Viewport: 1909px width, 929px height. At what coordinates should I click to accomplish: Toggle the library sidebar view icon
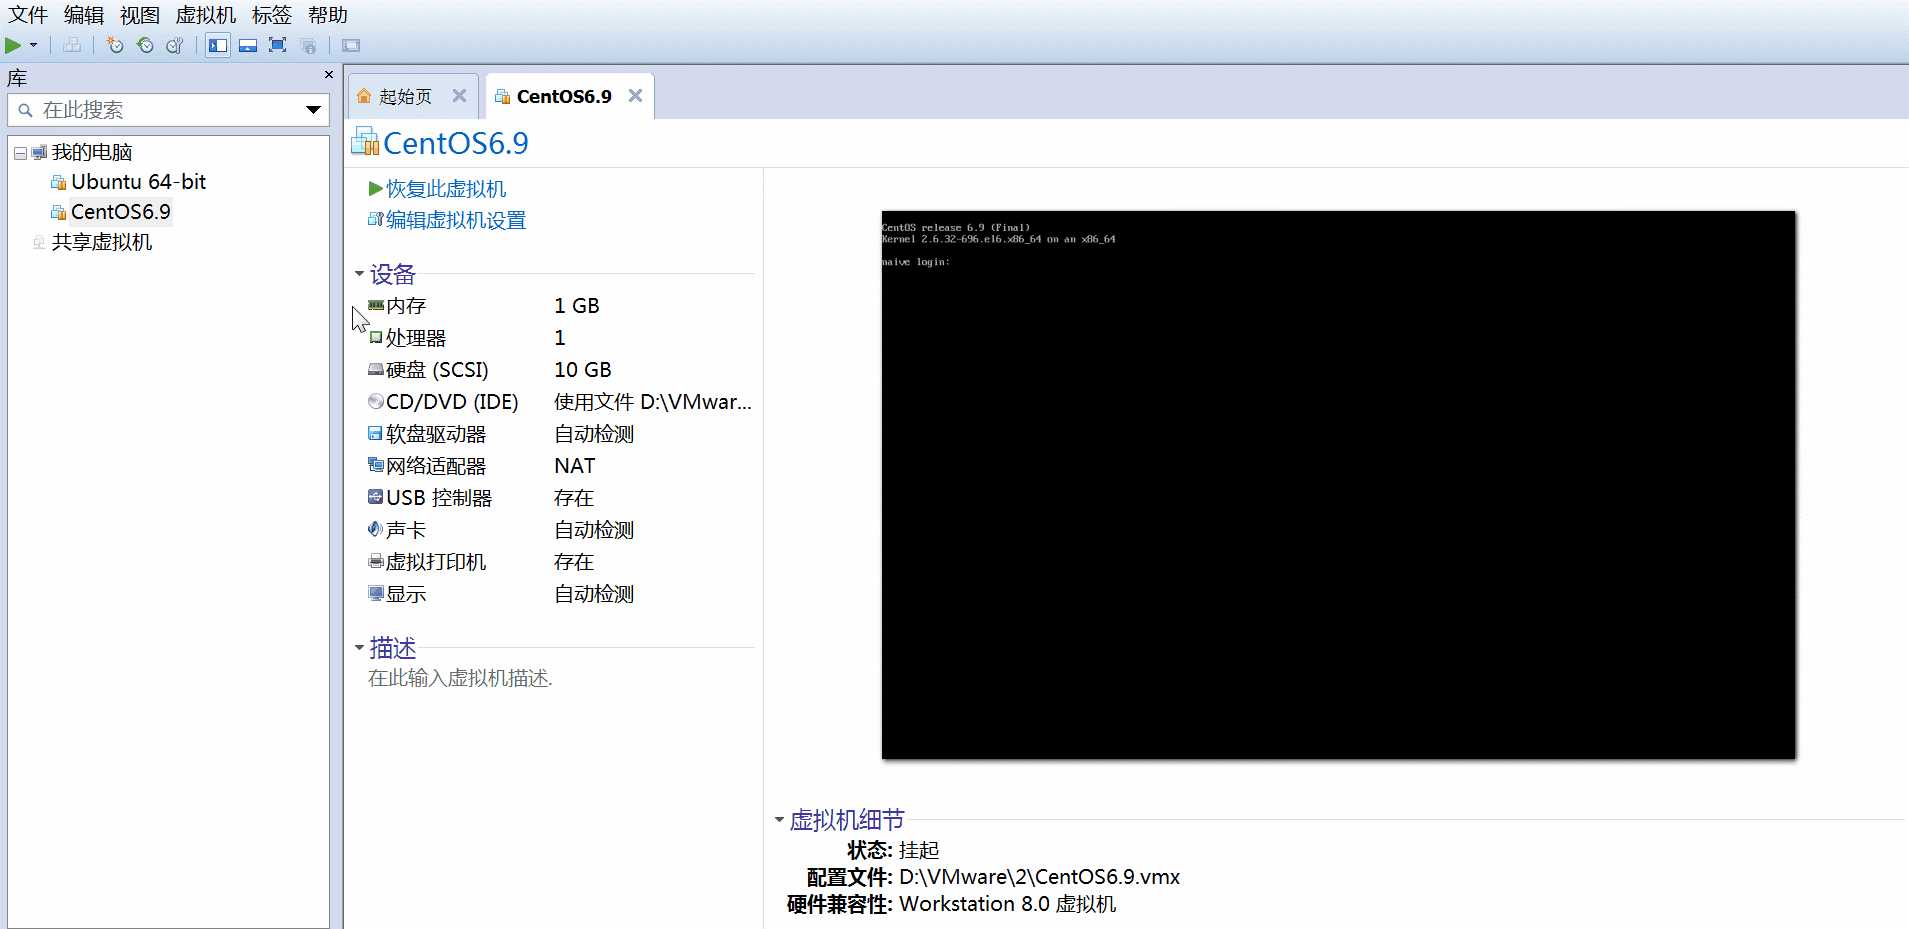point(218,45)
